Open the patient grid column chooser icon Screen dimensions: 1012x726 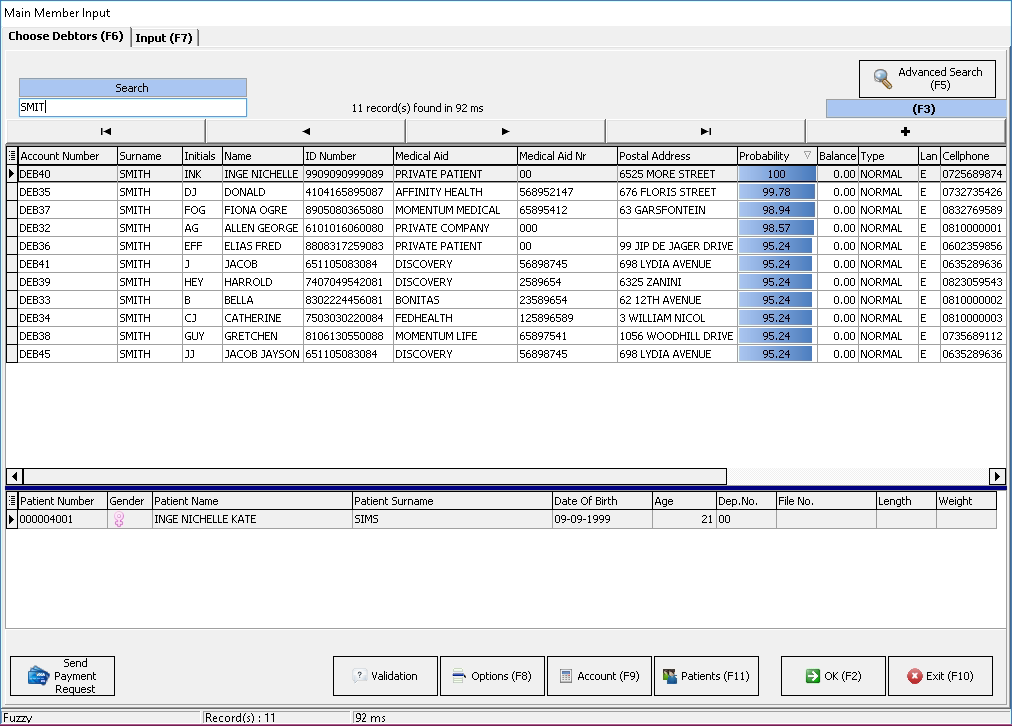[x=12, y=501]
